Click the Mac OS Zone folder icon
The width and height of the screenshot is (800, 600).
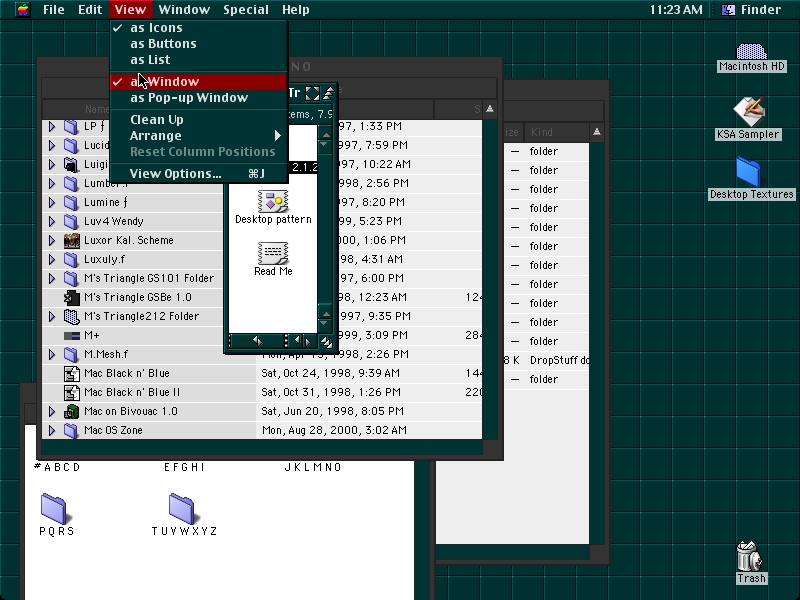(x=71, y=430)
